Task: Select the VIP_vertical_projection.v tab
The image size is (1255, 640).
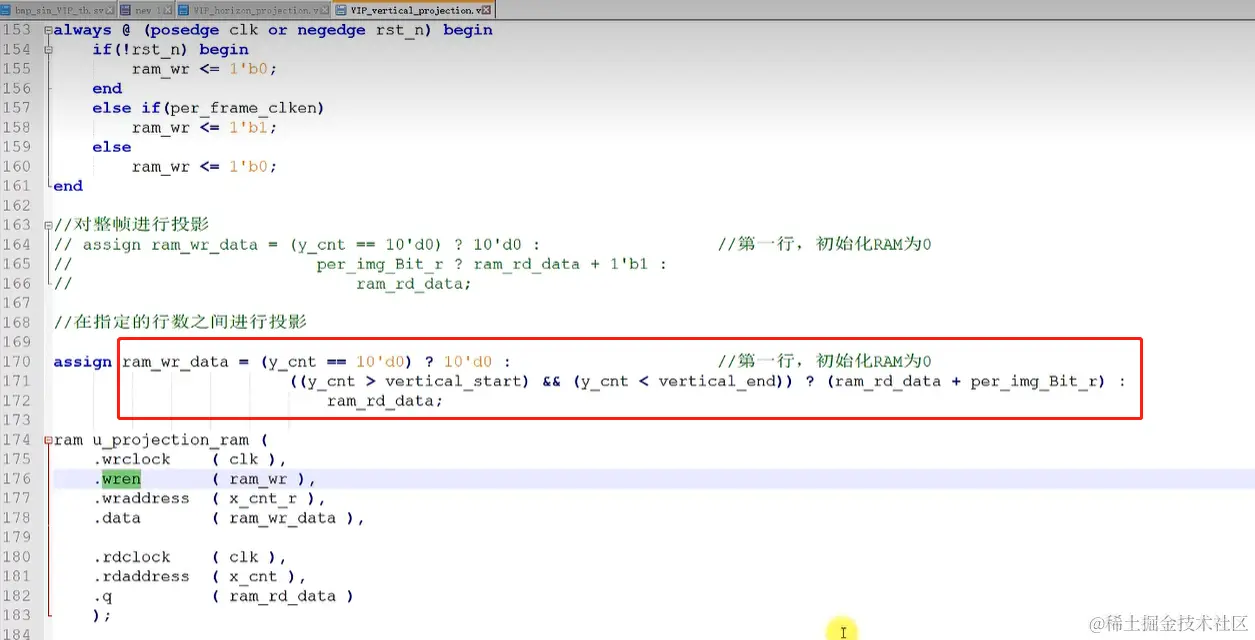Action: point(413,10)
